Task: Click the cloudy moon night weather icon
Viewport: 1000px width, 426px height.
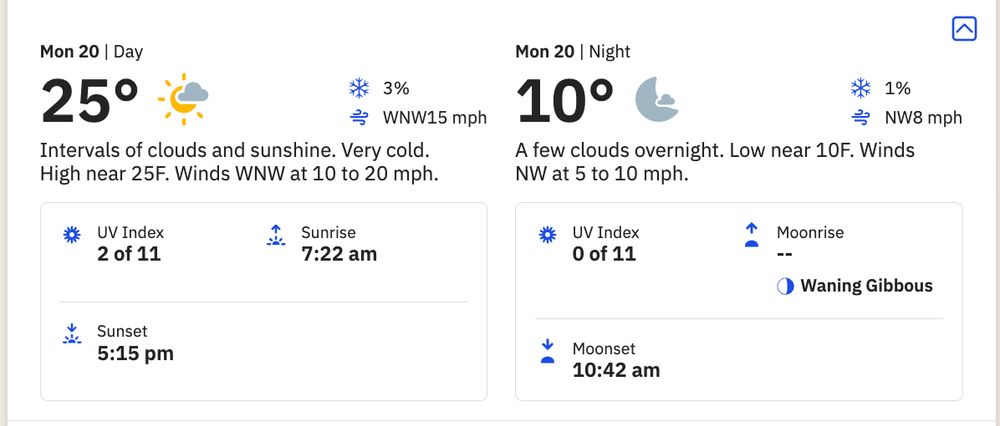Action: [659, 98]
